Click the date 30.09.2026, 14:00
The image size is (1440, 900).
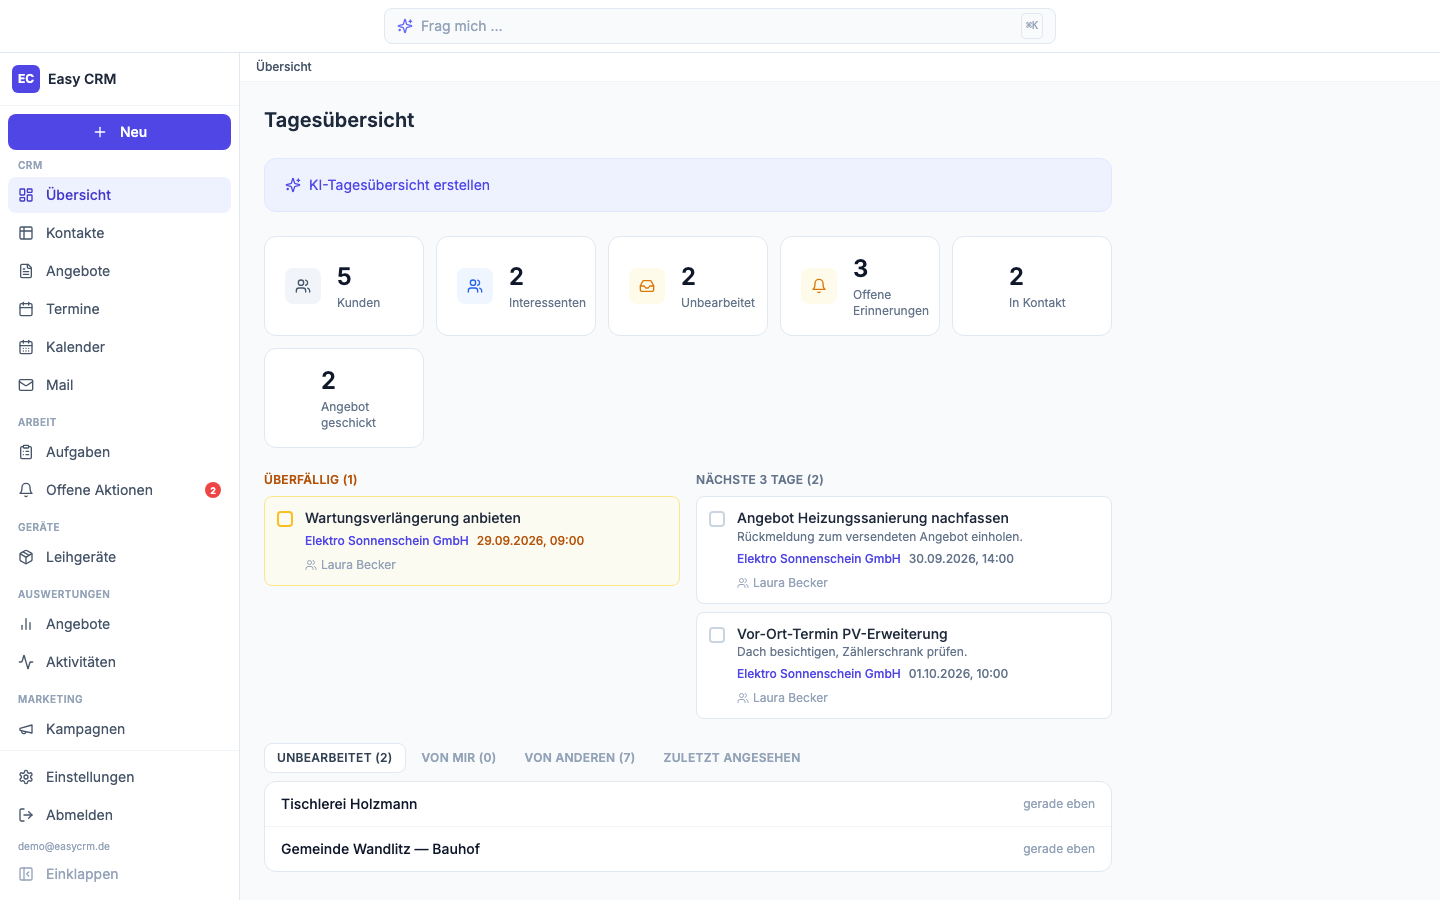(x=961, y=559)
